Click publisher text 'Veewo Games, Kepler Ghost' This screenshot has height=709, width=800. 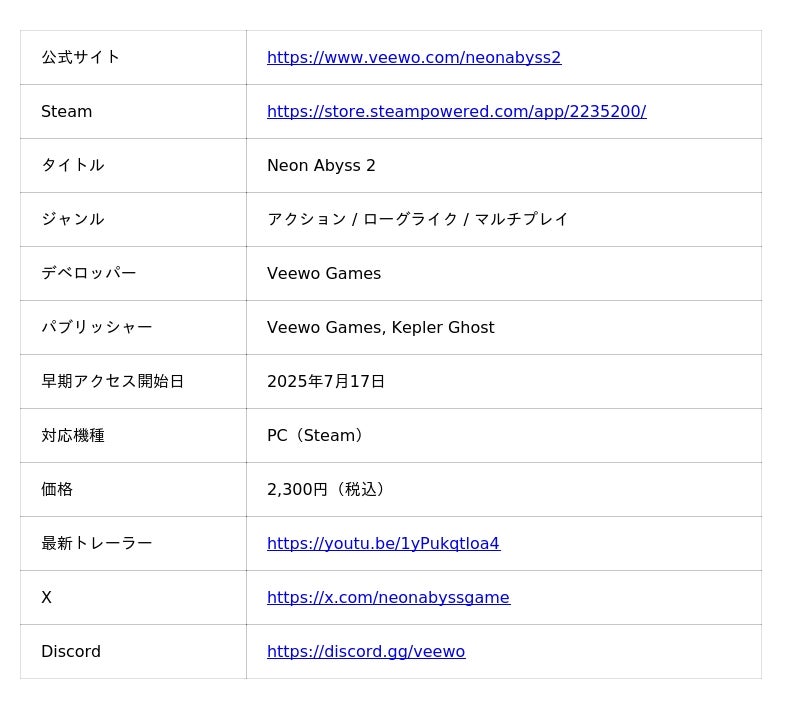click(x=380, y=328)
